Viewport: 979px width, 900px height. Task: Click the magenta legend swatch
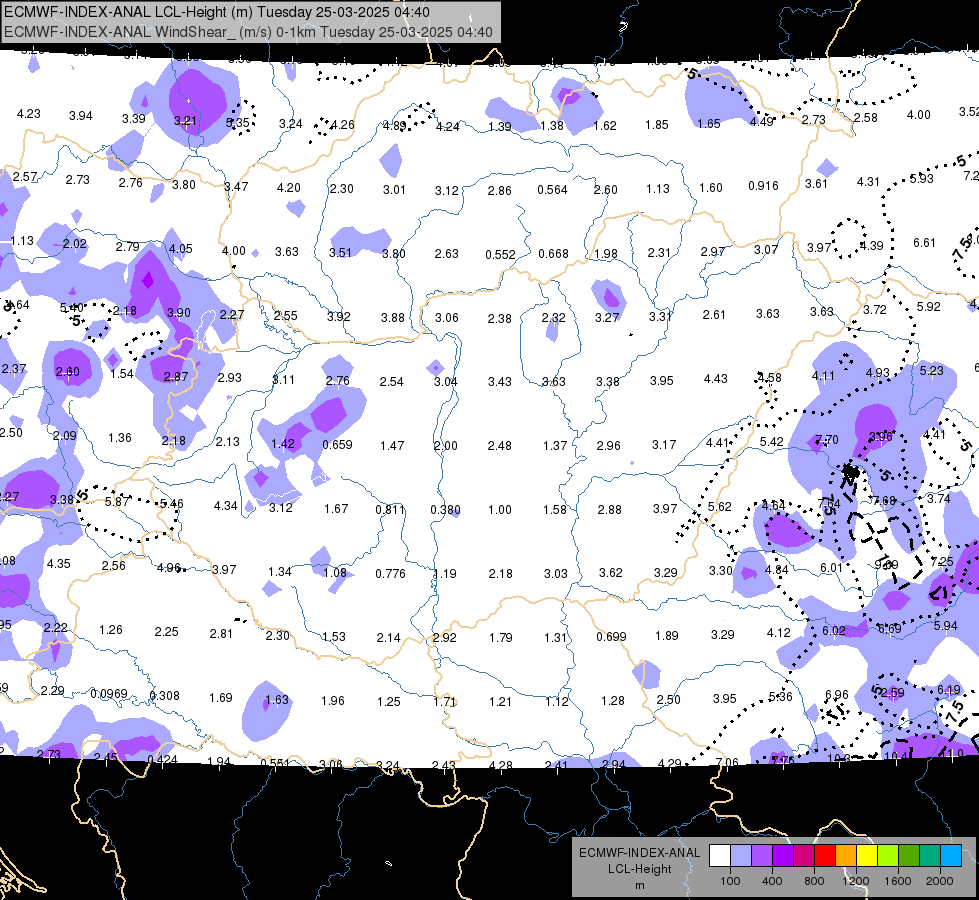point(804,855)
